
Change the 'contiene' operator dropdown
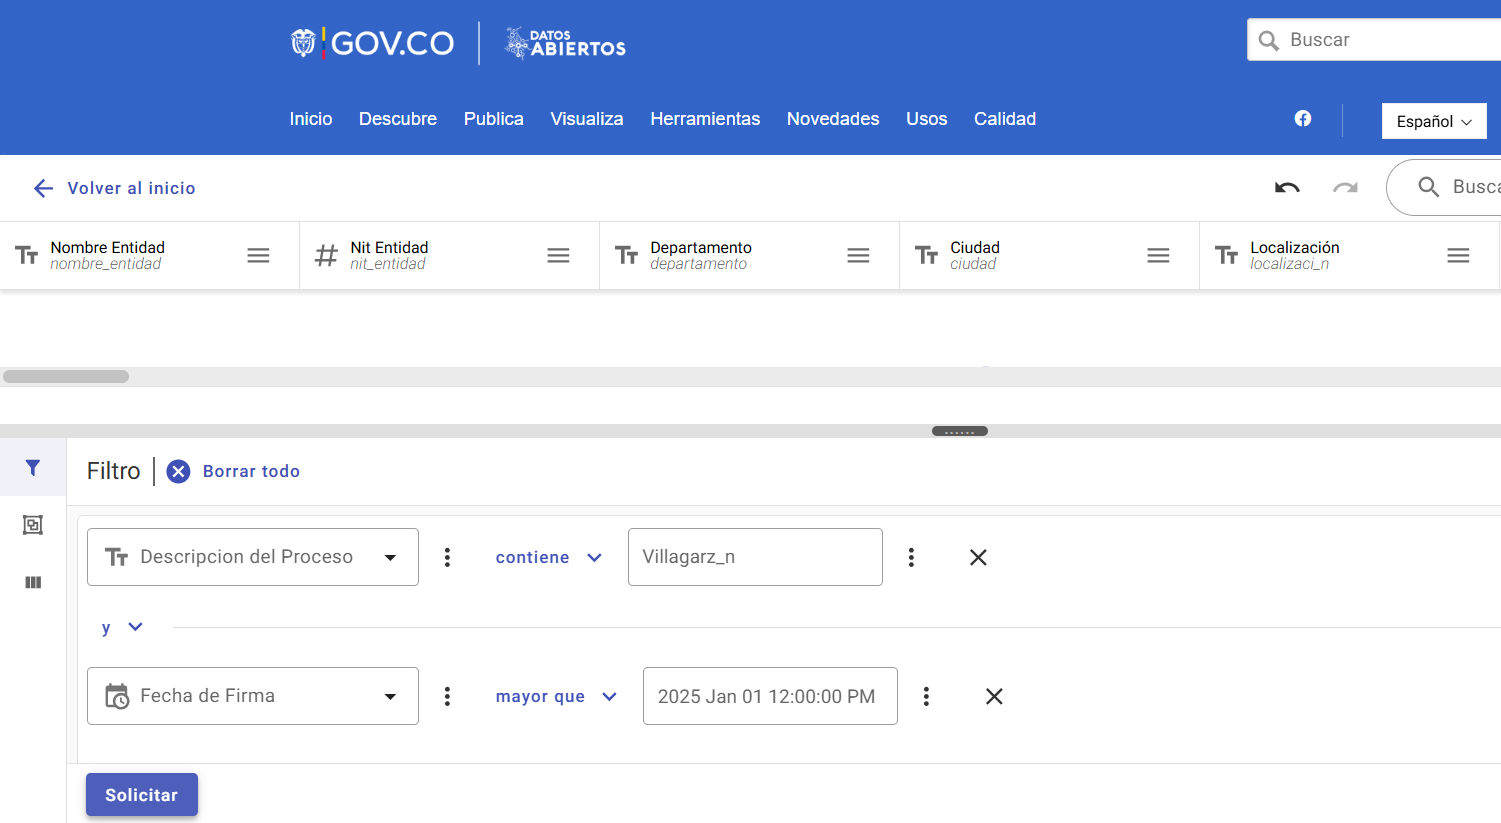(x=549, y=557)
